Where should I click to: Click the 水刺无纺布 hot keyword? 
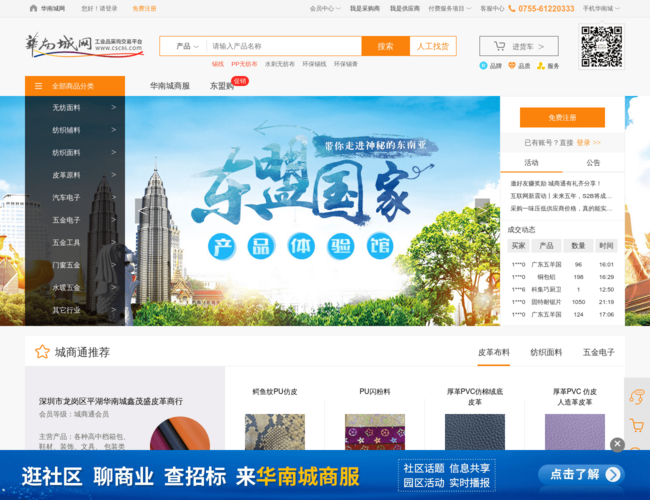tap(280, 64)
